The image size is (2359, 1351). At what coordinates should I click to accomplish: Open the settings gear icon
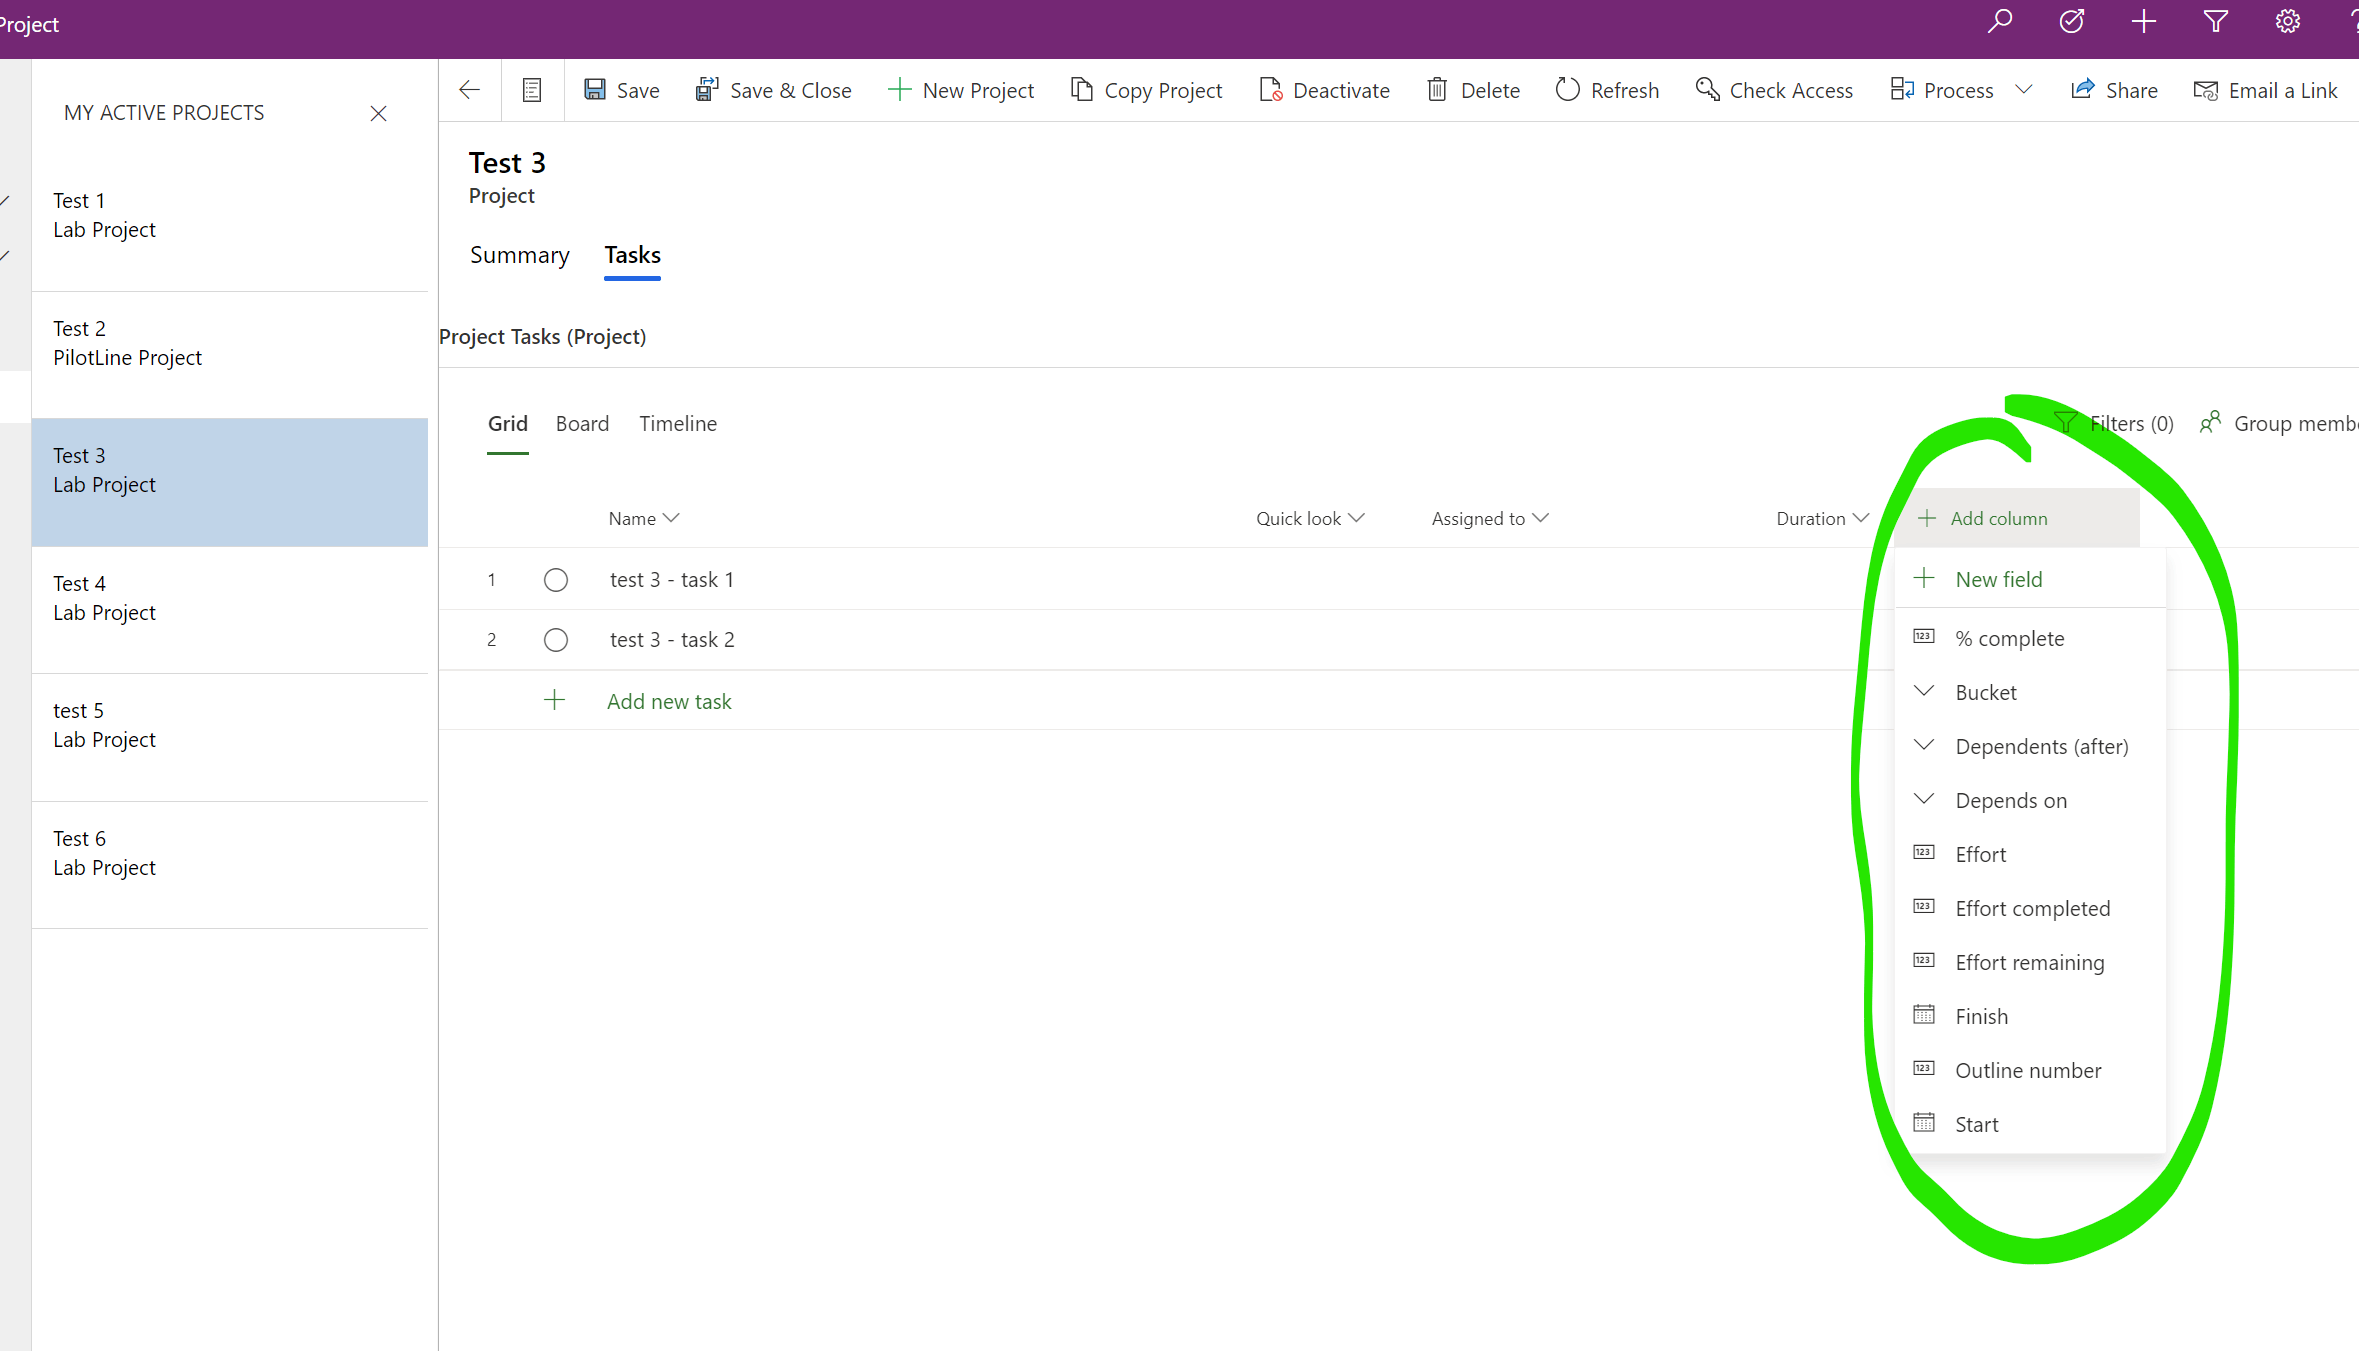[2288, 22]
